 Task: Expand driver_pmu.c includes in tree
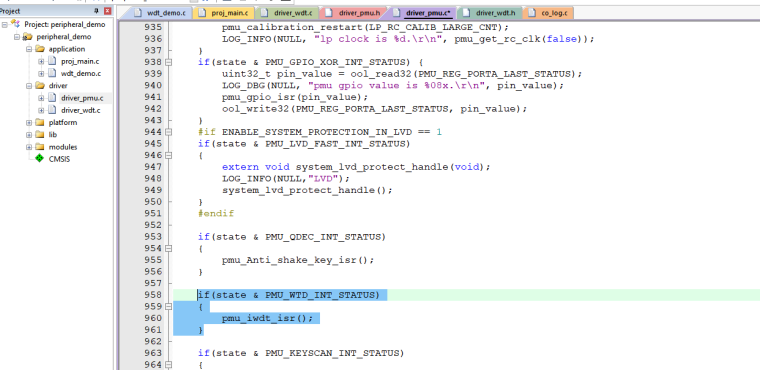[x=41, y=98]
